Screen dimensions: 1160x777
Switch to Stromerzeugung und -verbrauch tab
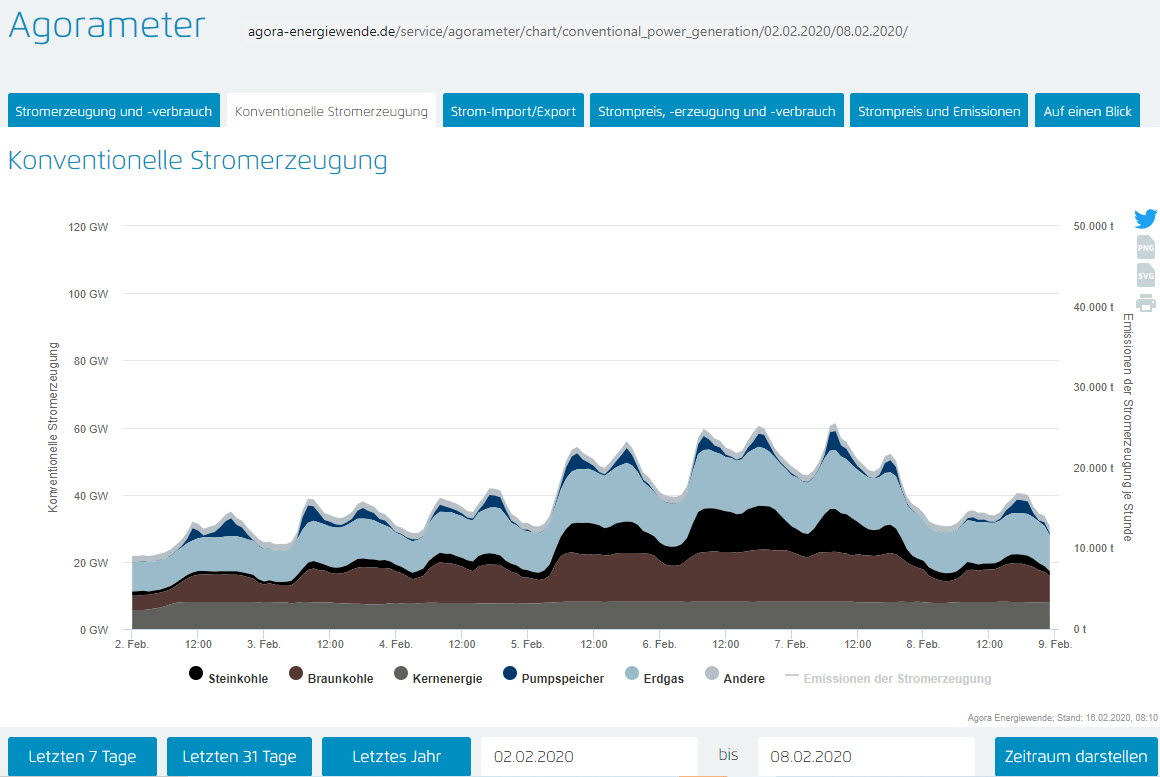pos(114,111)
